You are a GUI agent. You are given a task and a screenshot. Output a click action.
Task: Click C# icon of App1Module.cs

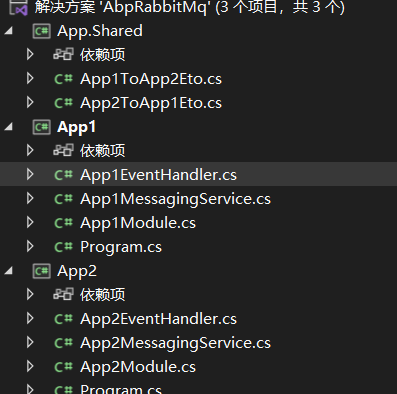click(x=63, y=223)
